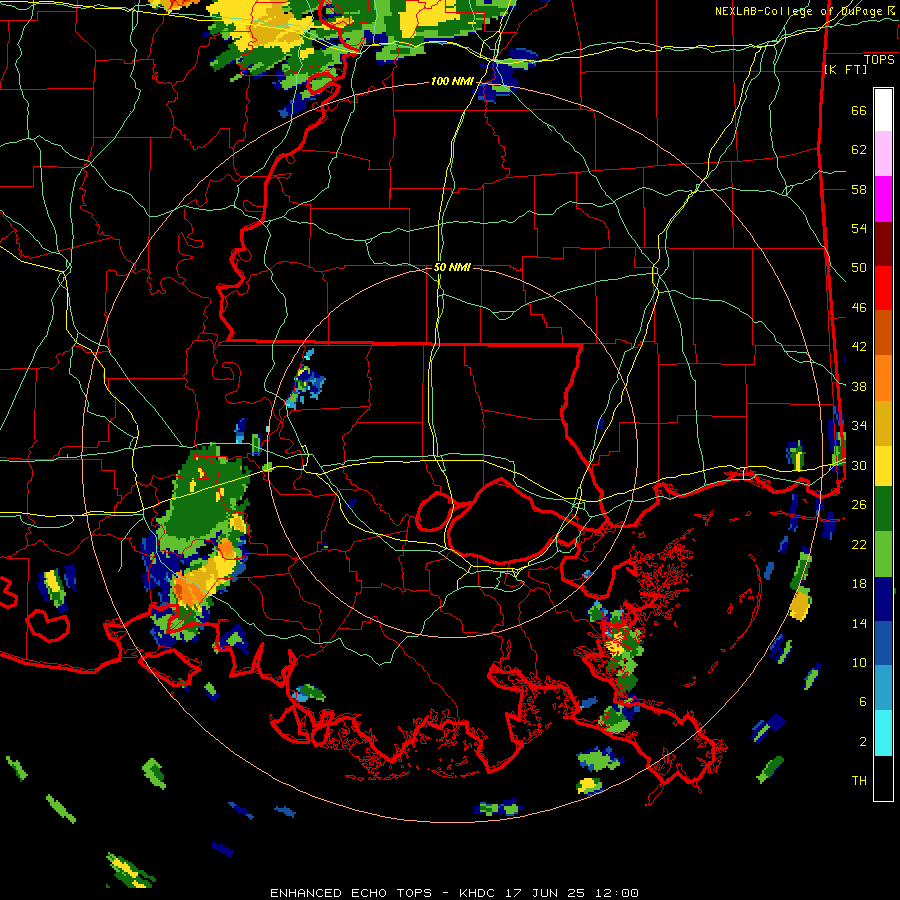Image resolution: width=900 pixels, height=900 pixels.
Task: Click the TH label on the legend
Action: tap(859, 780)
